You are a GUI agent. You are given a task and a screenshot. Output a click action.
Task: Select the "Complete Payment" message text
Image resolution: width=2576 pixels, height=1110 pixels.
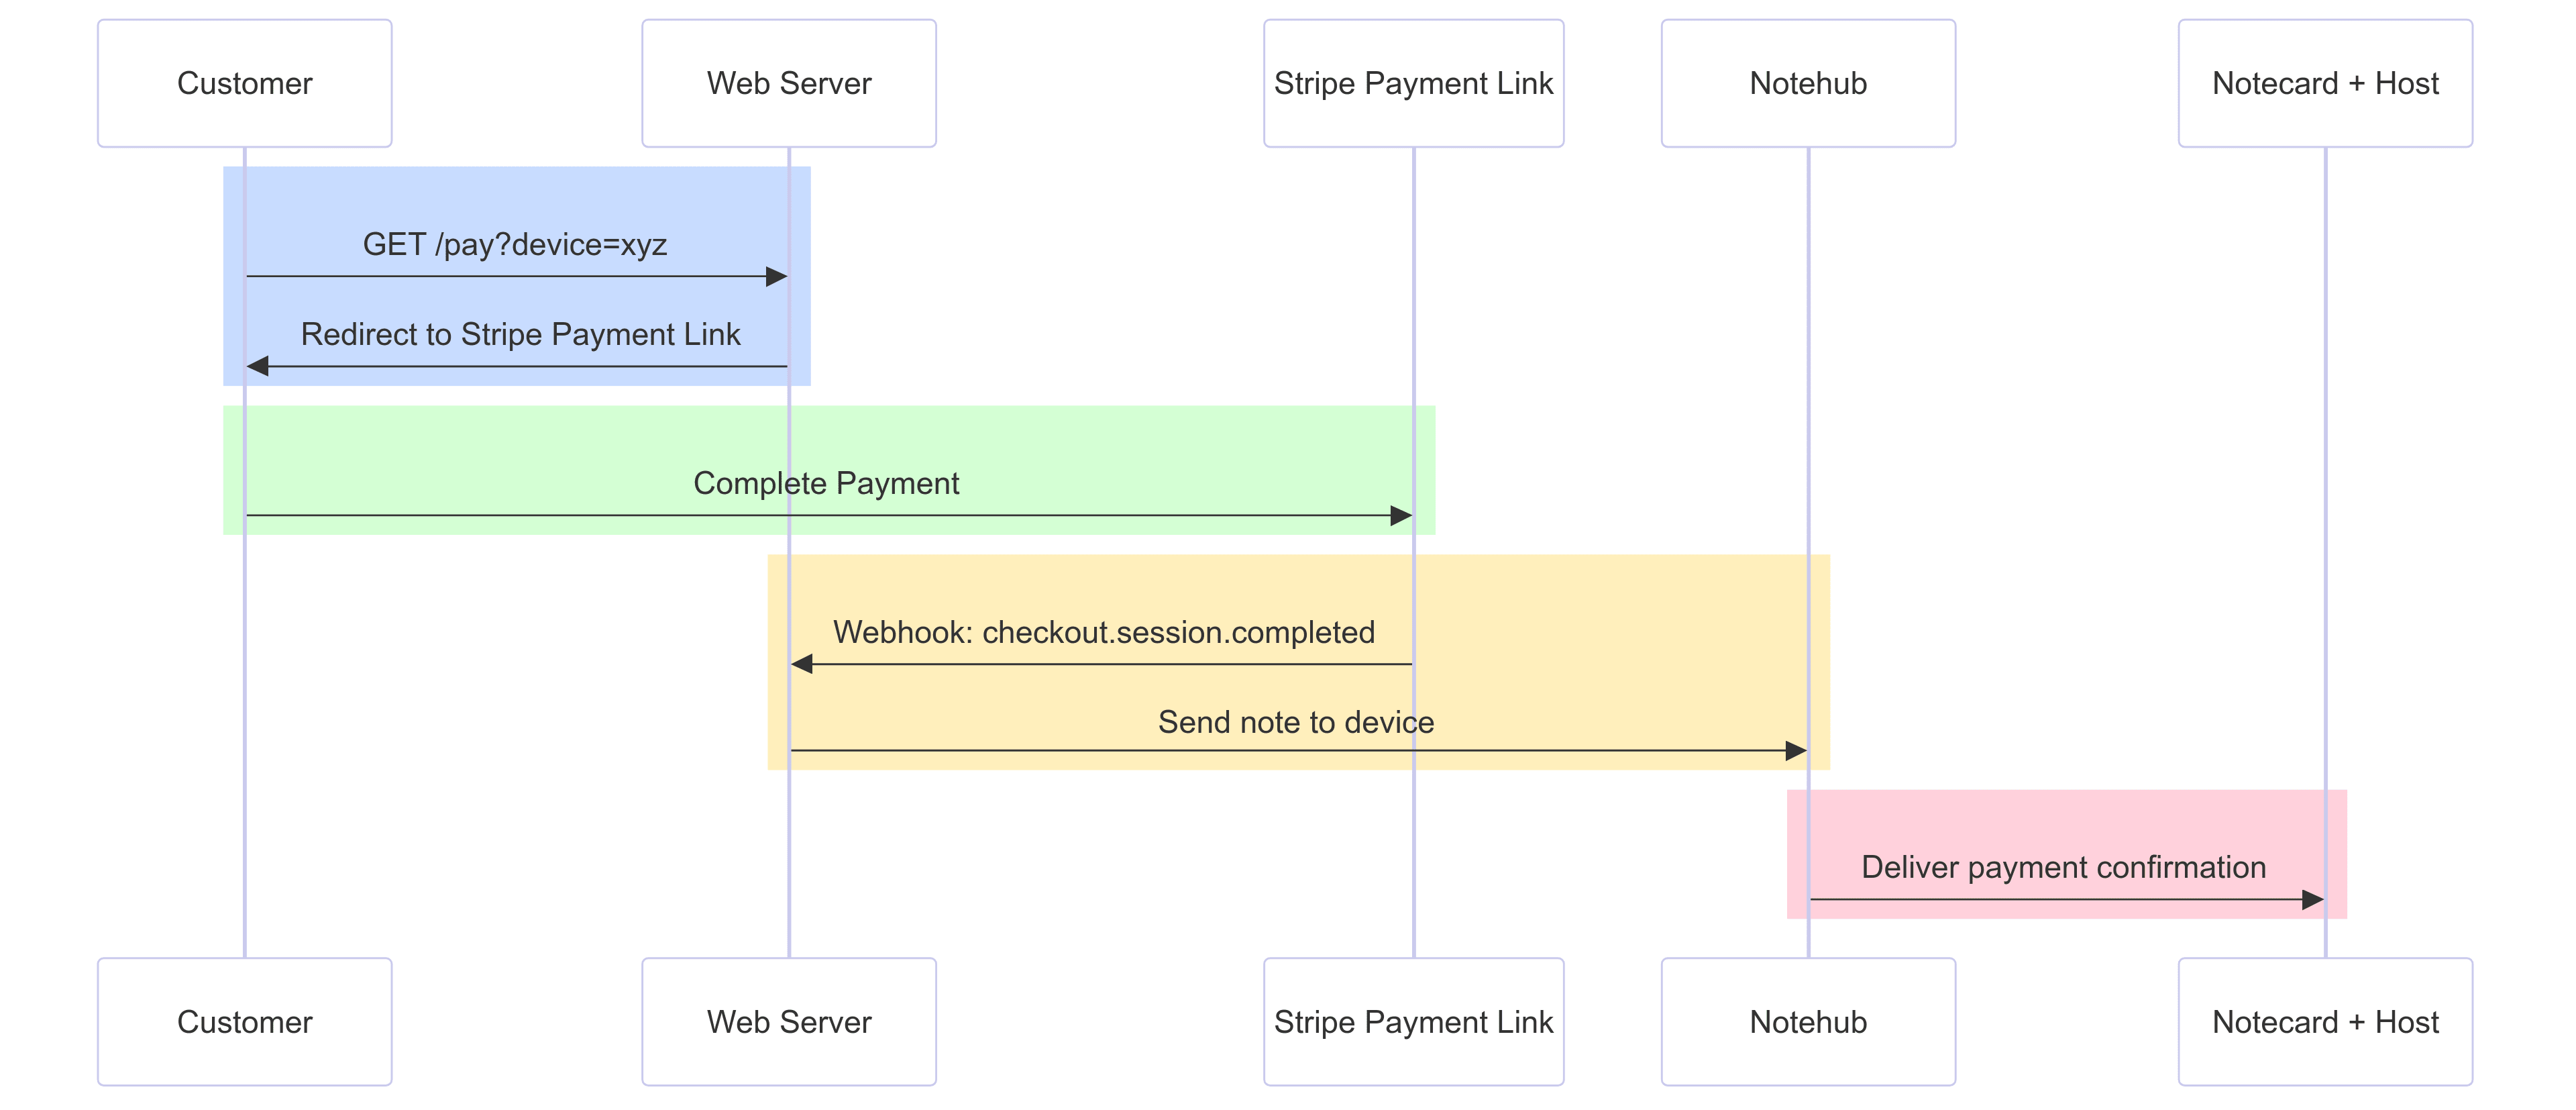(826, 483)
